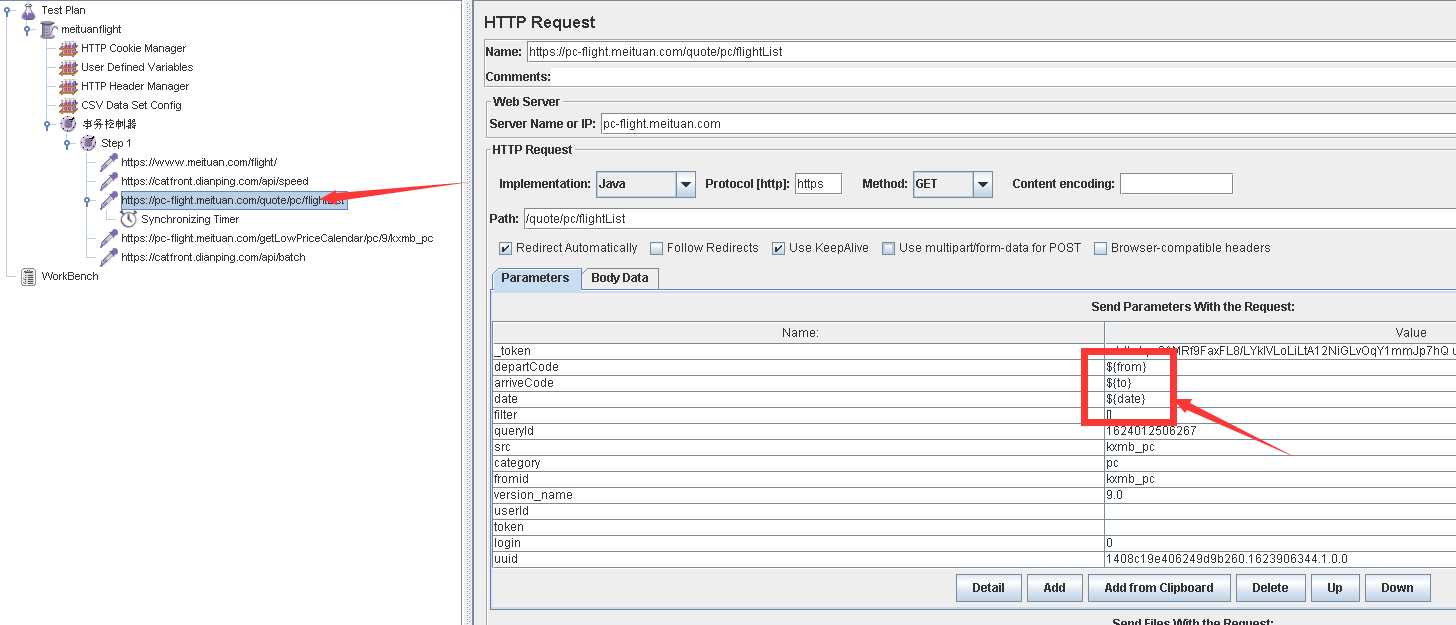Viewport: 1456px width, 625px height.
Task: Collapse the flightList request tree handle
Action: point(88,200)
